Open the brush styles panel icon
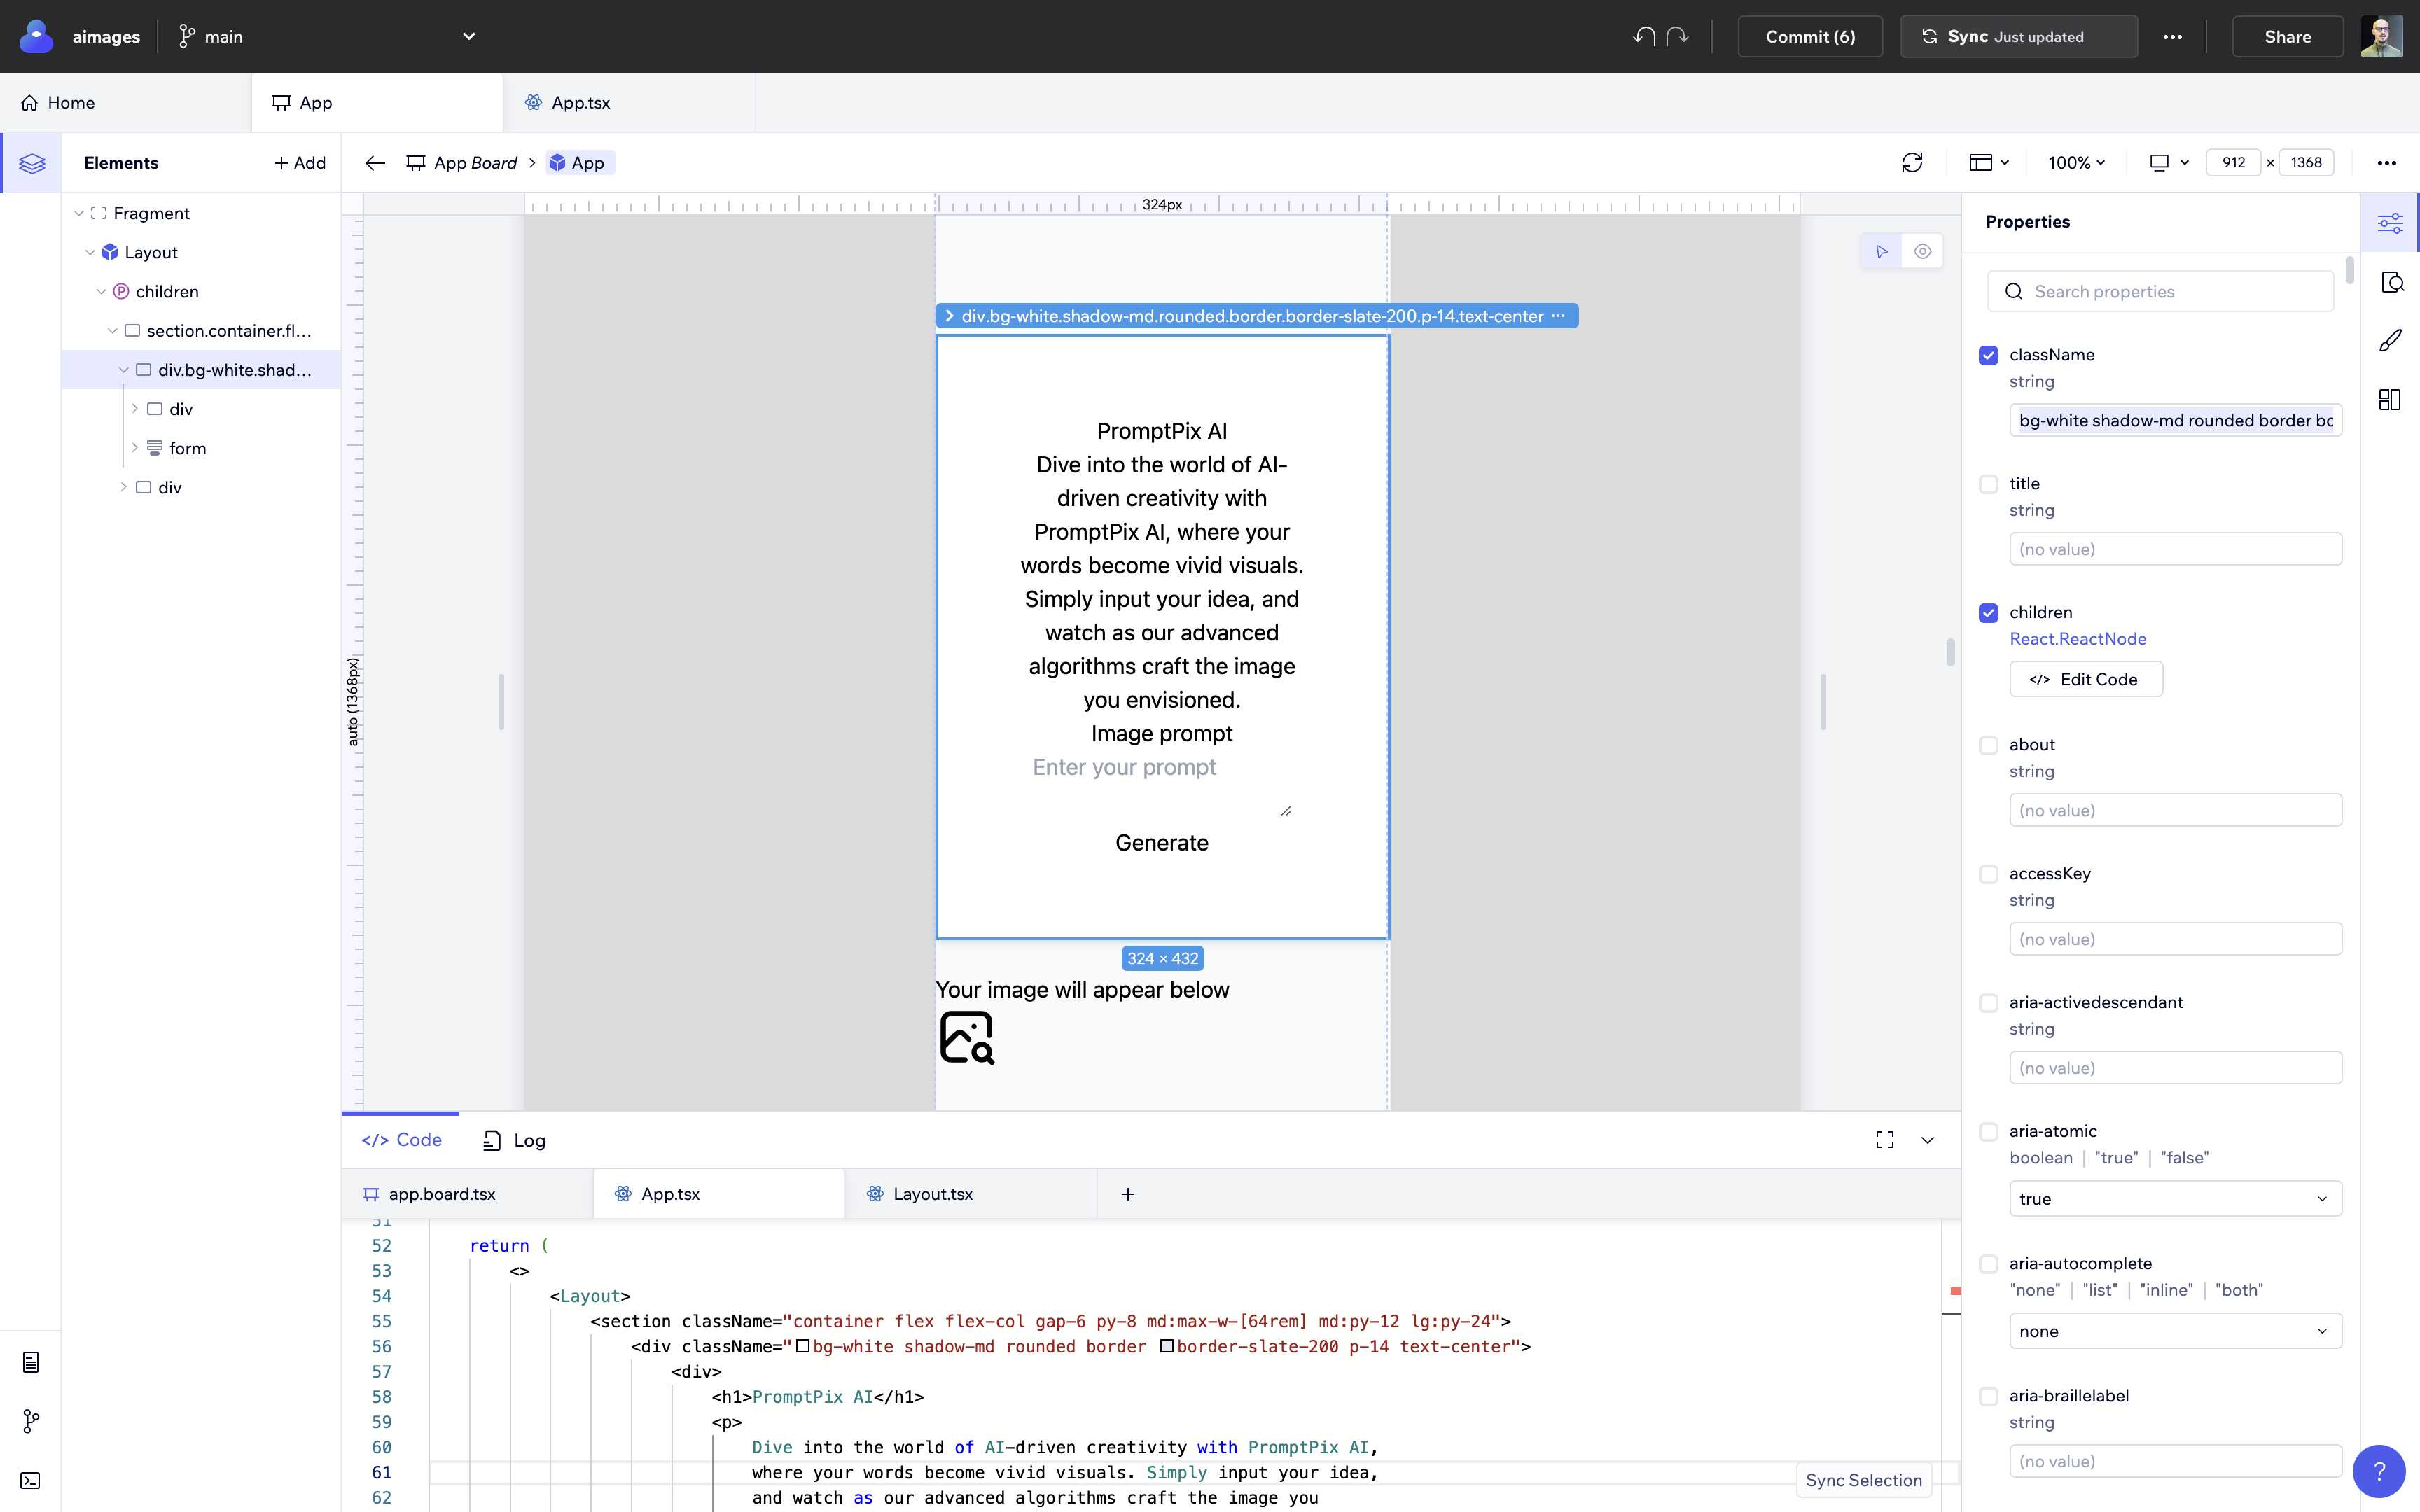2420x1512 pixels. coord(2390,341)
